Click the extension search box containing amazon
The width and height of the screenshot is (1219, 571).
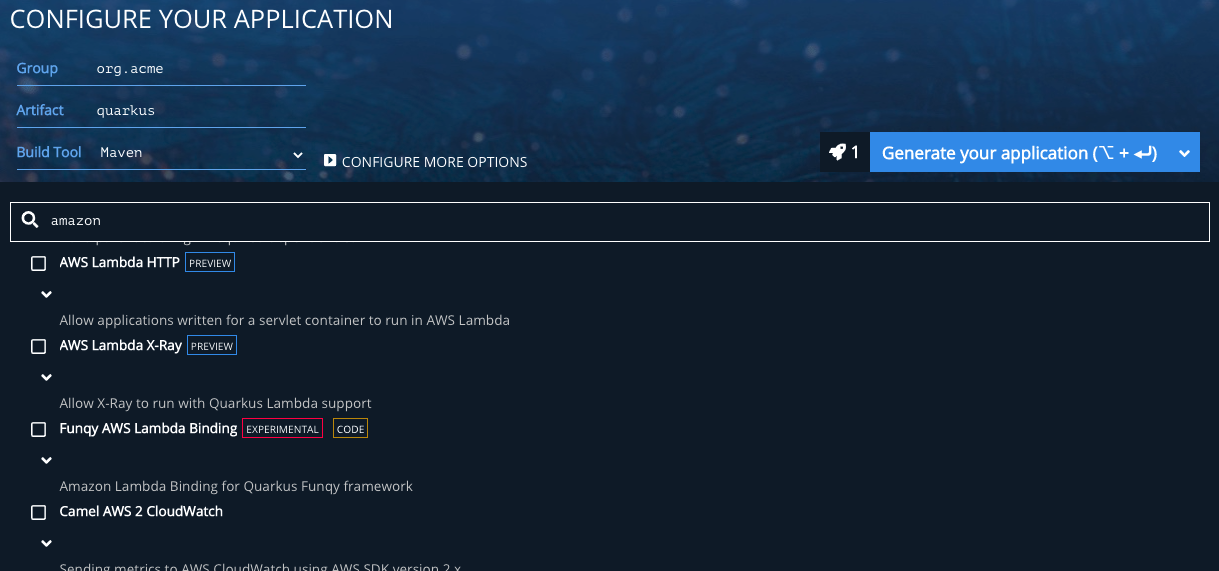click(610, 221)
